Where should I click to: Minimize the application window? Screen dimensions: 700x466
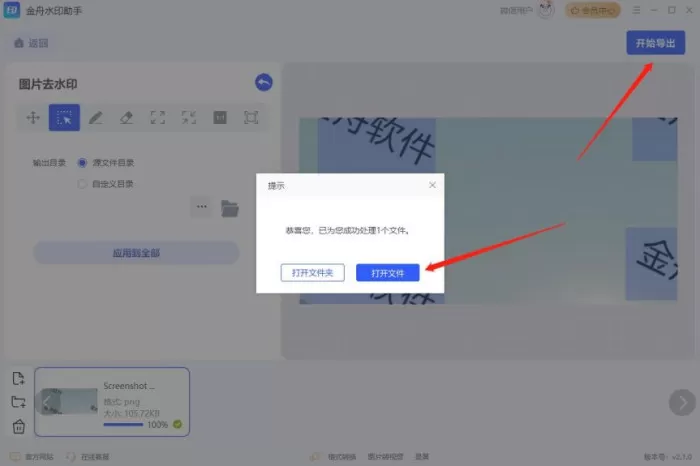point(654,10)
